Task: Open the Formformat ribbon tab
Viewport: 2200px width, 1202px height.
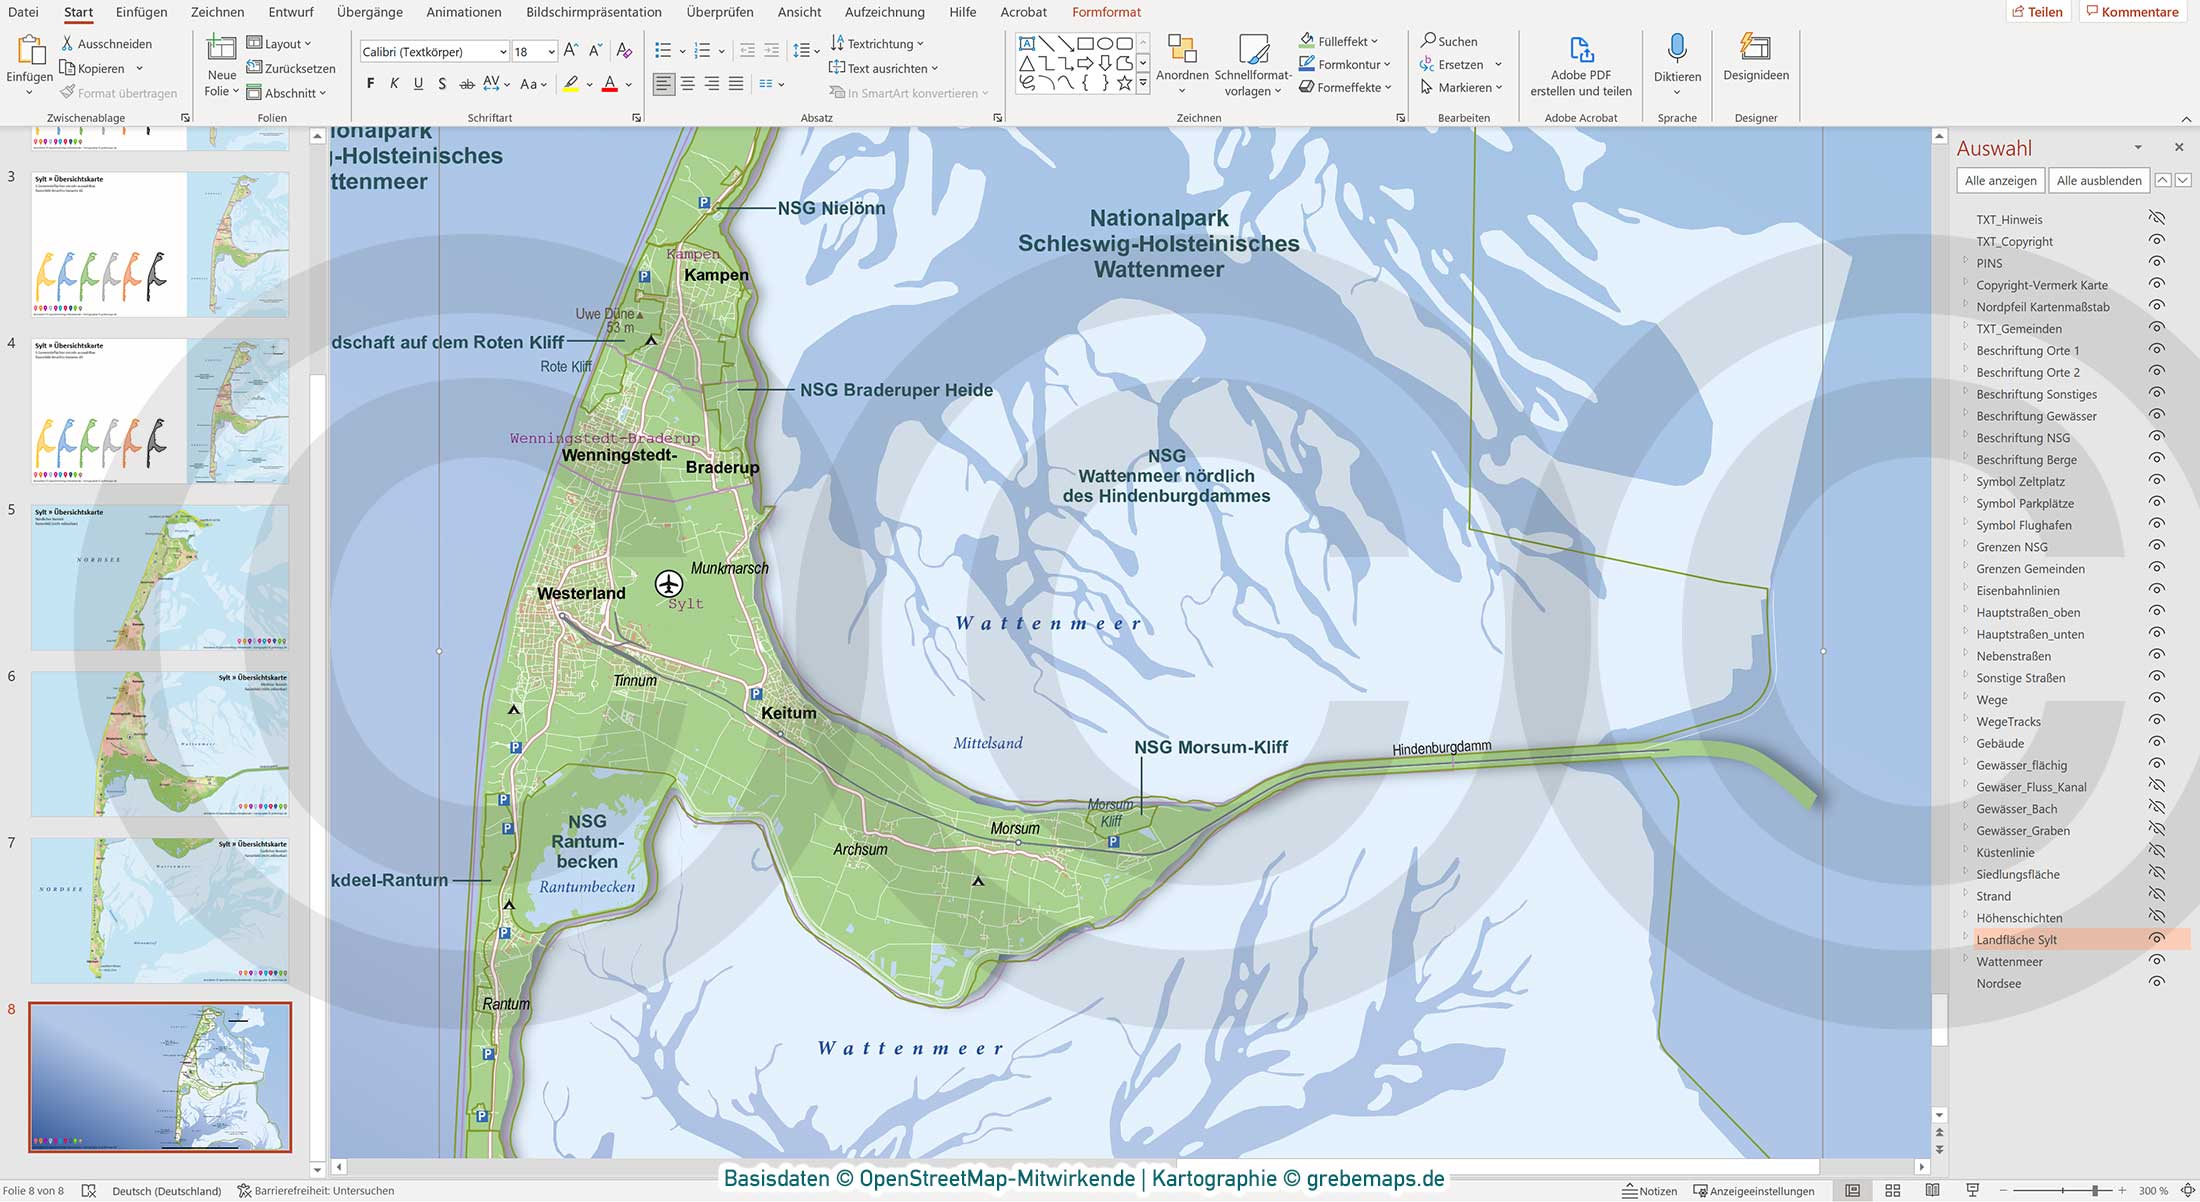Action: (1105, 12)
